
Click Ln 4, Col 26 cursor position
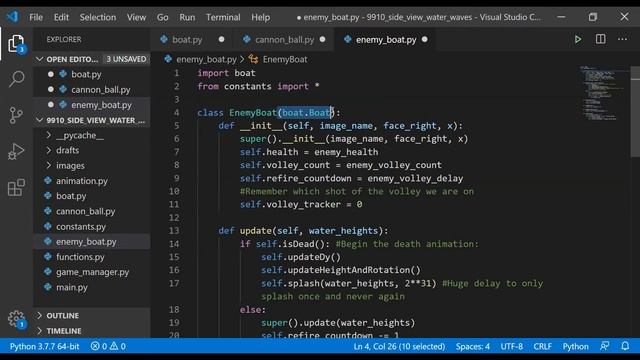pos(399,346)
